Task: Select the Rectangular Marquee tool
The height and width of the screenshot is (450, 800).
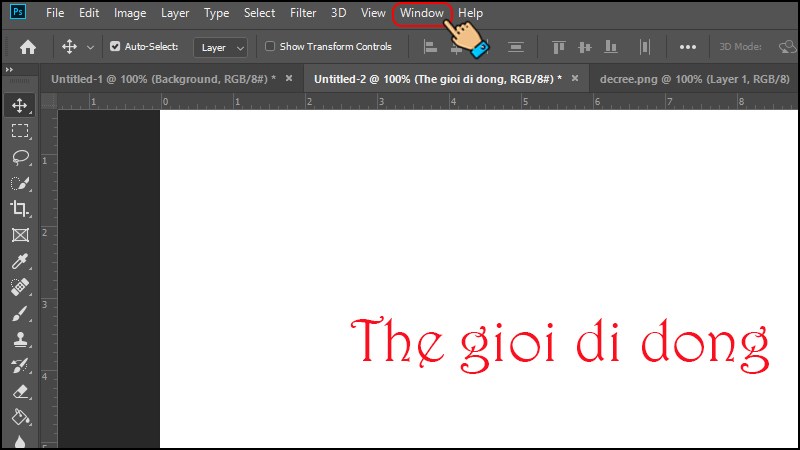Action: (x=20, y=131)
